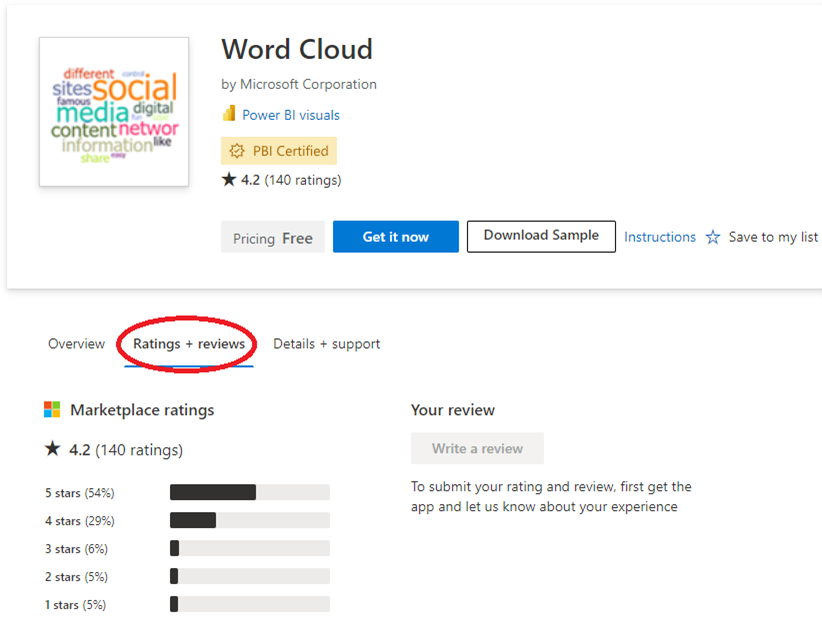Click the PBI Certified gear badge icon
Image resolution: width=822 pixels, height=627 pixels.
point(237,151)
